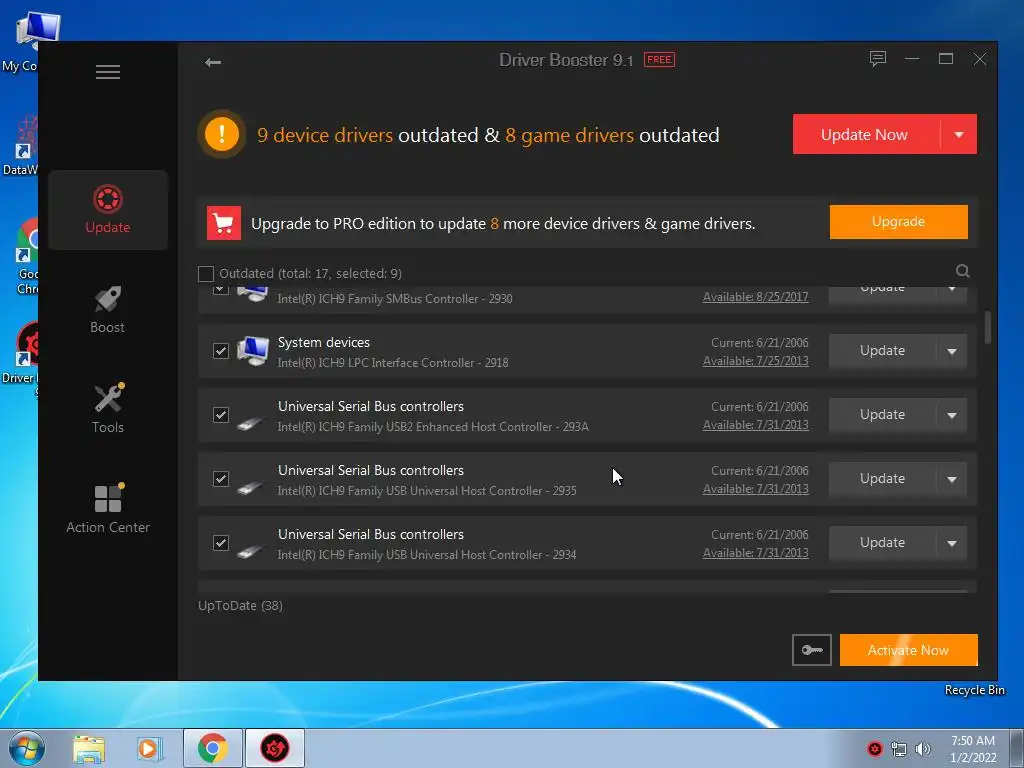Click the driver list scrollbar thumb

(987, 327)
